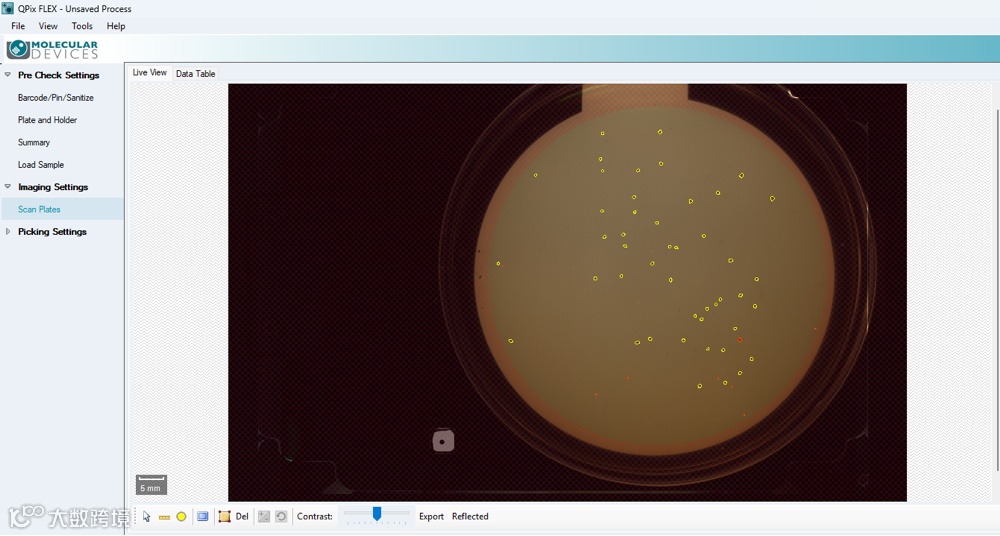The width and height of the screenshot is (1000, 536).
Task: Select the yellow ruler measure tool
Action: [x=164, y=517]
